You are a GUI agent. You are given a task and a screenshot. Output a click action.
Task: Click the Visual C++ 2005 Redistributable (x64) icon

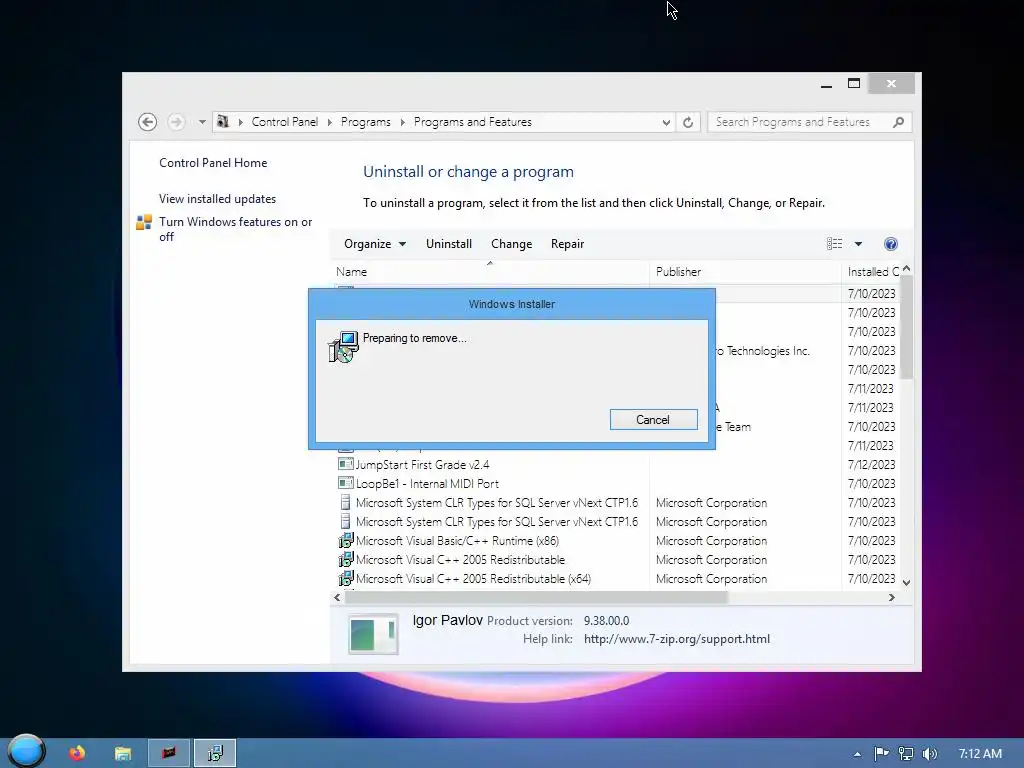(345, 579)
